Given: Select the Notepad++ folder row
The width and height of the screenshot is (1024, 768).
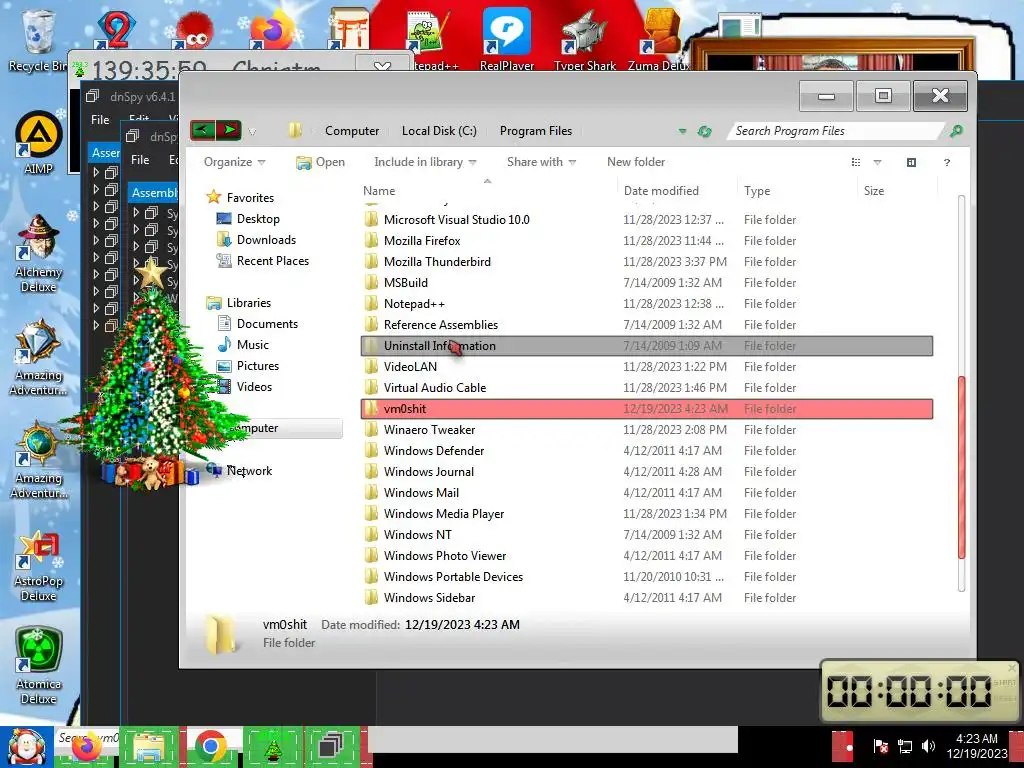Looking at the screenshot, I should click(x=647, y=304).
